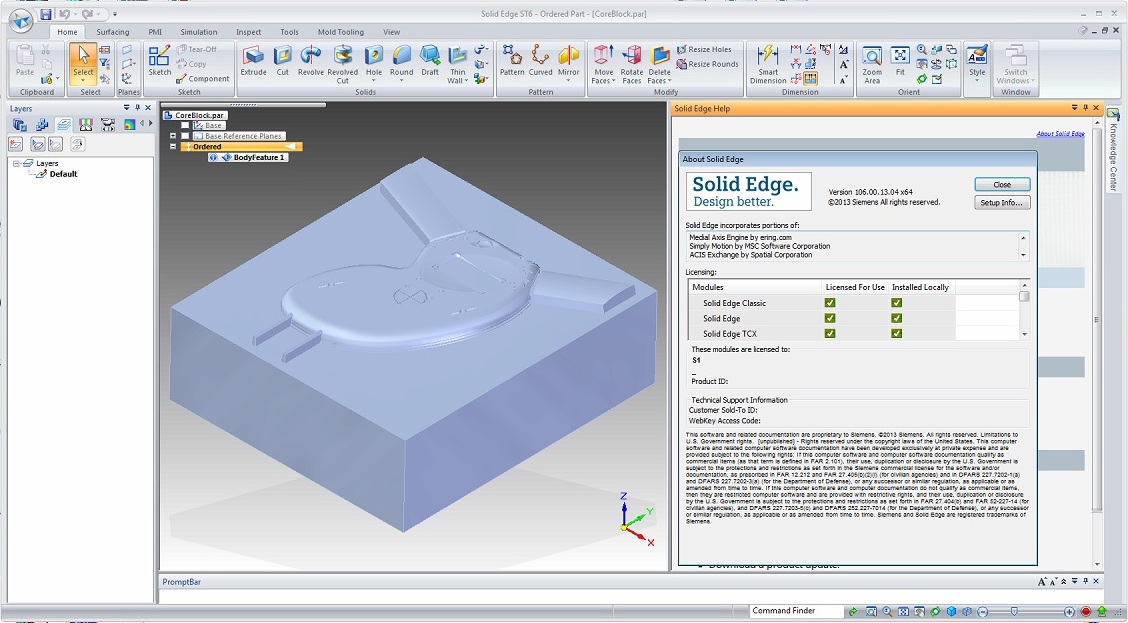Image resolution: width=1128 pixels, height=623 pixels.
Task: Choose the Cut tool in Solids
Action: point(283,61)
